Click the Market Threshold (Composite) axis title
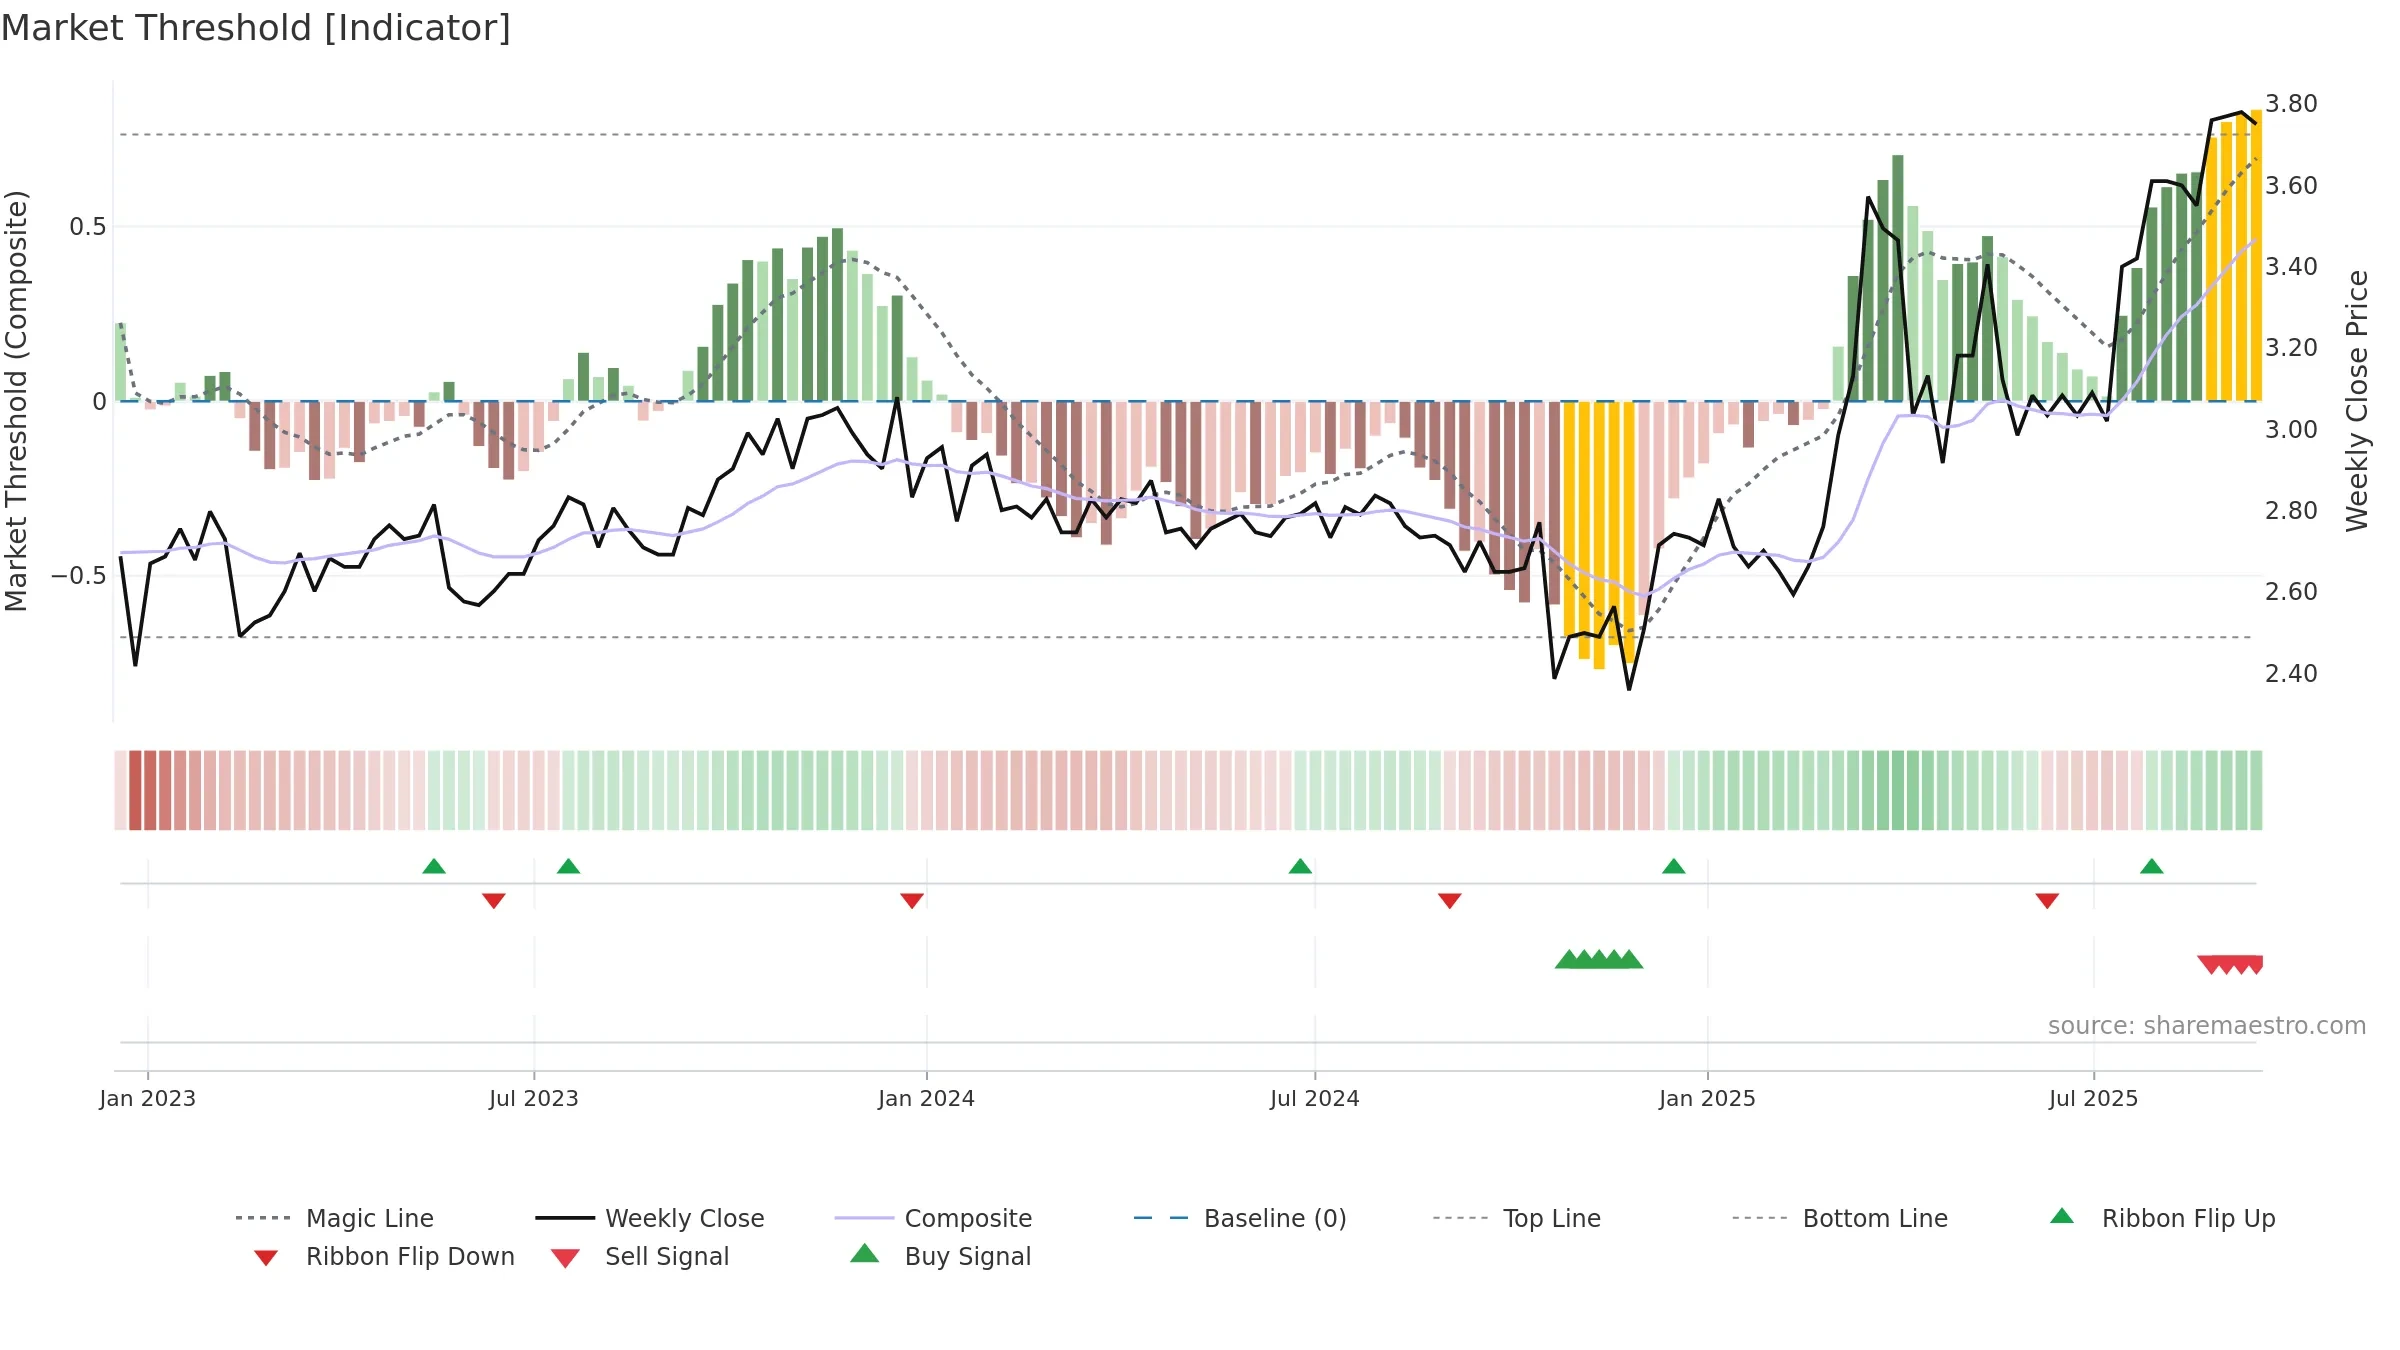 (16, 400)
